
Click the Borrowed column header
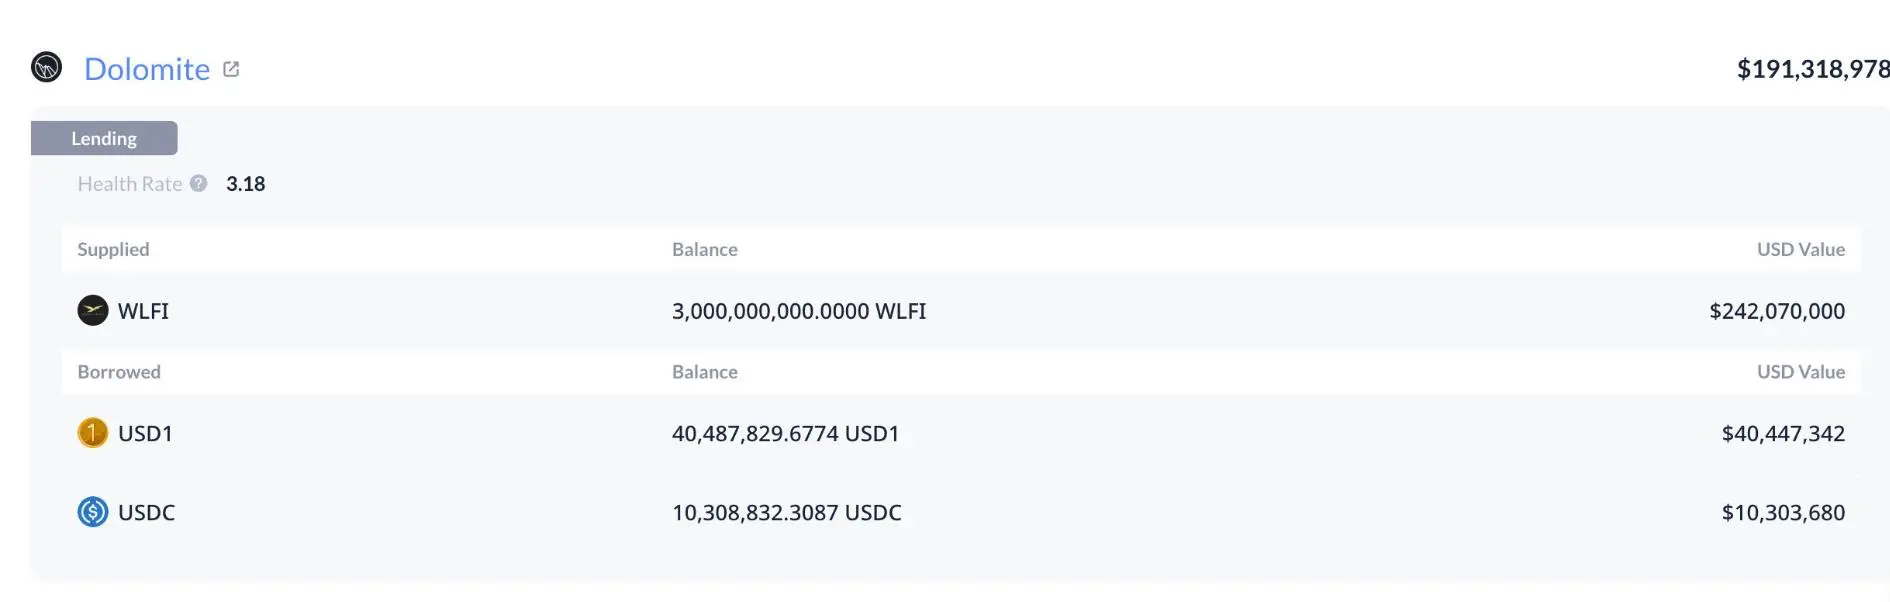click(119, 371)
